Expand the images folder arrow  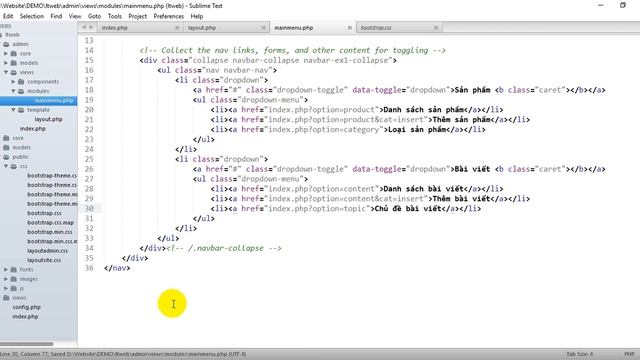coord(6,279)
